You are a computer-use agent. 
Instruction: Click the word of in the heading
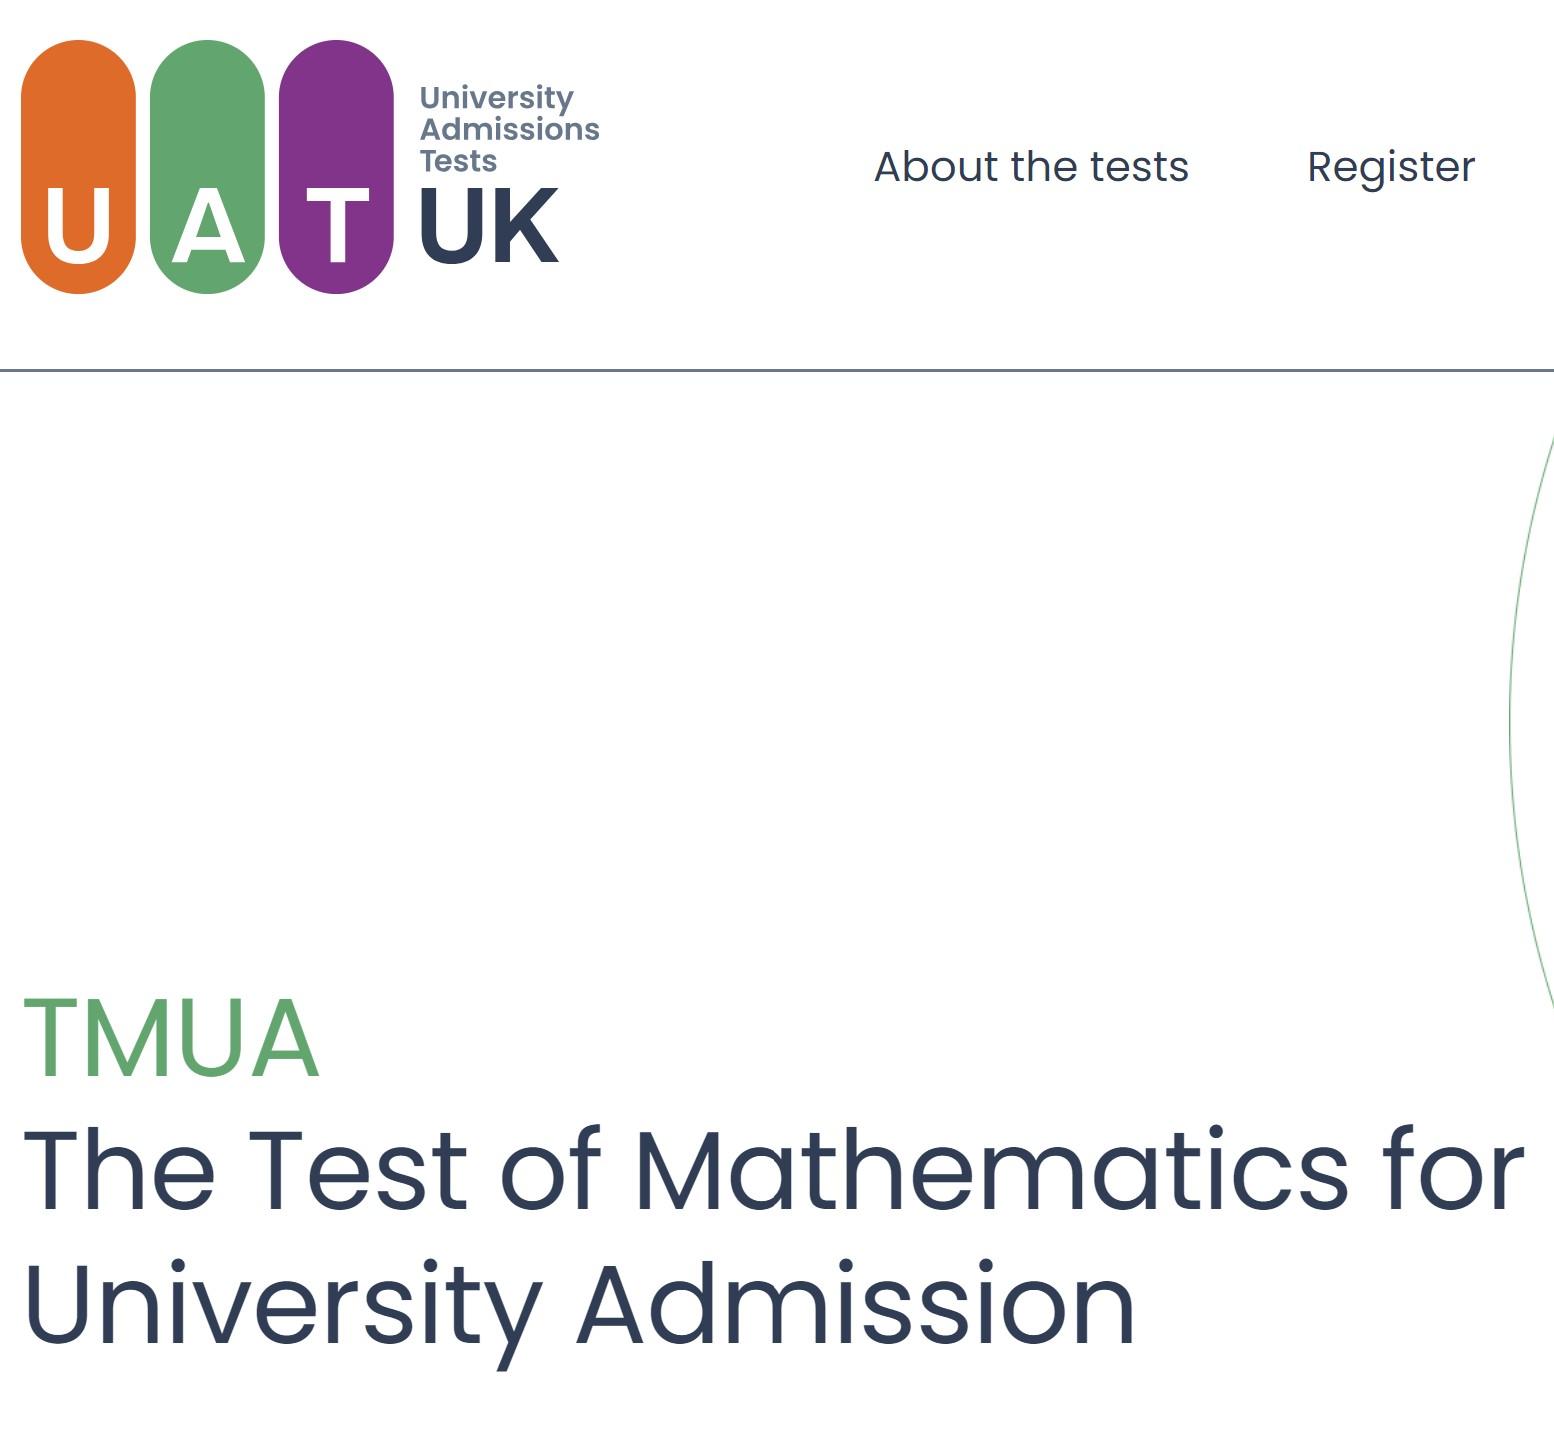(549, 1170)
